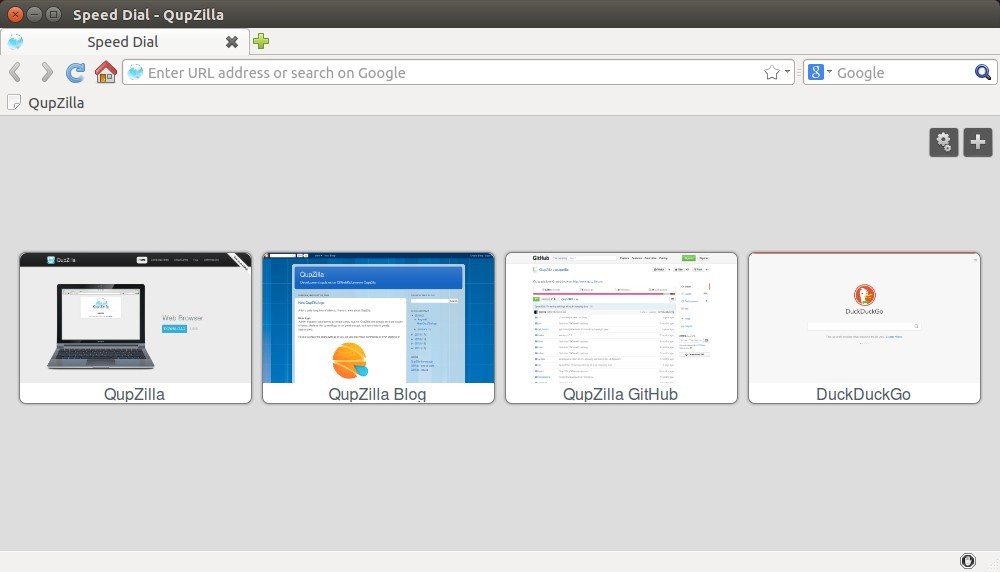1000x572 pixels.
Task: Open the Google search engine selector
Action: point(820,72)
